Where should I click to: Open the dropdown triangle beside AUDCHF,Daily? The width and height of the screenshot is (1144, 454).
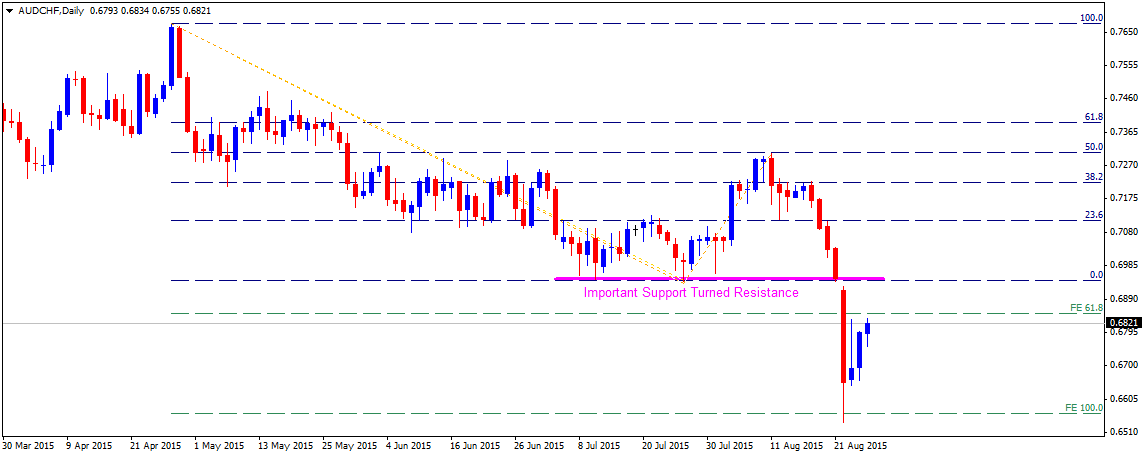9,11
